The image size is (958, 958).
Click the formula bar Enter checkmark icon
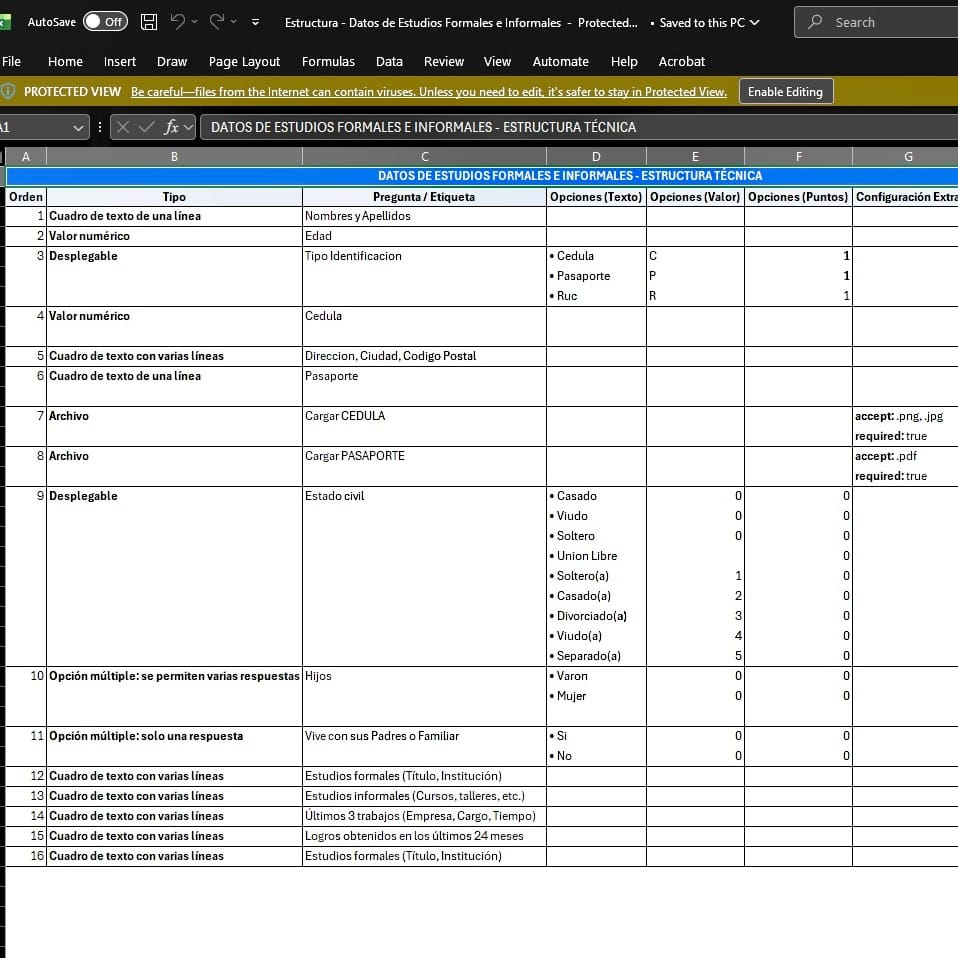point(147,127)
